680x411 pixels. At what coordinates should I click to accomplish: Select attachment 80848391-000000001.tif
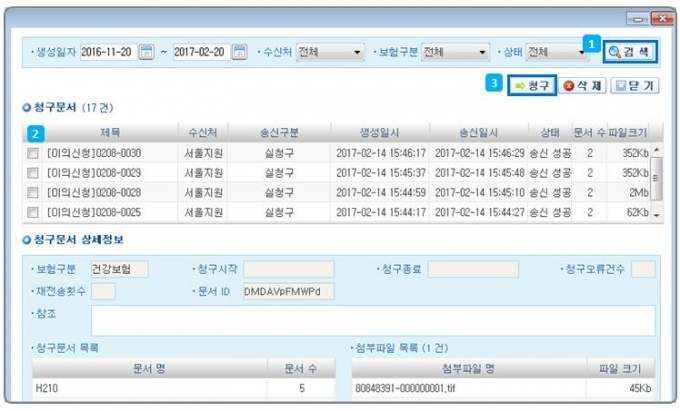point(470,388)
